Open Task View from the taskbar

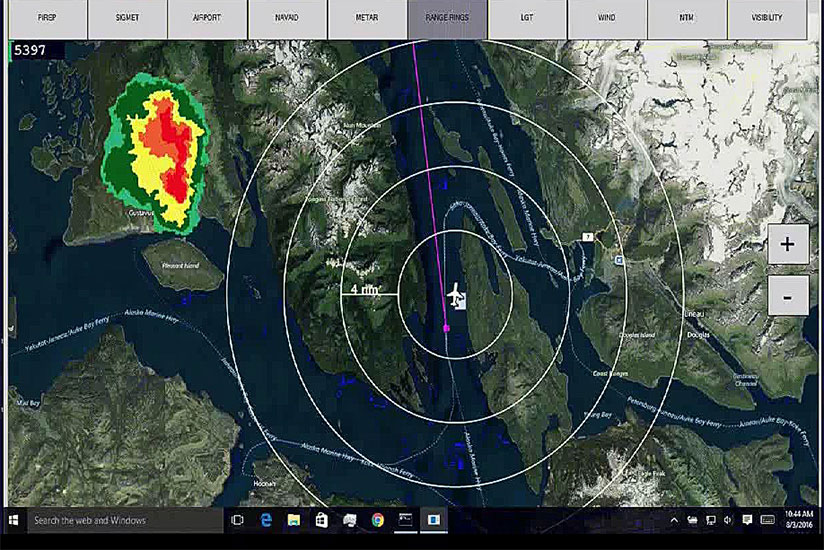237,520
